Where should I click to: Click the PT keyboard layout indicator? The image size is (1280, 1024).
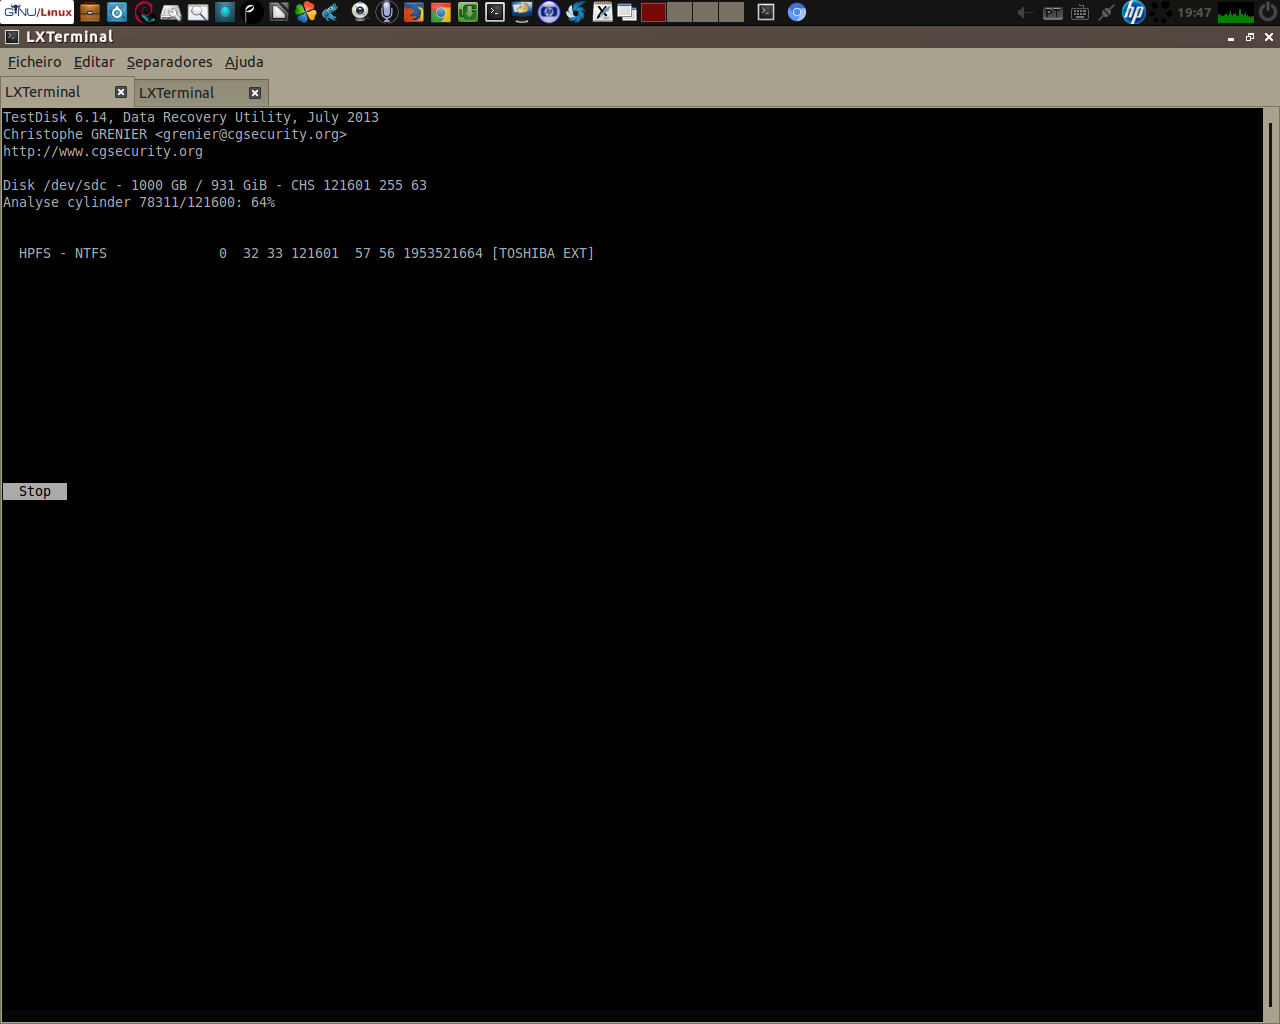(x=1053, y=12)
